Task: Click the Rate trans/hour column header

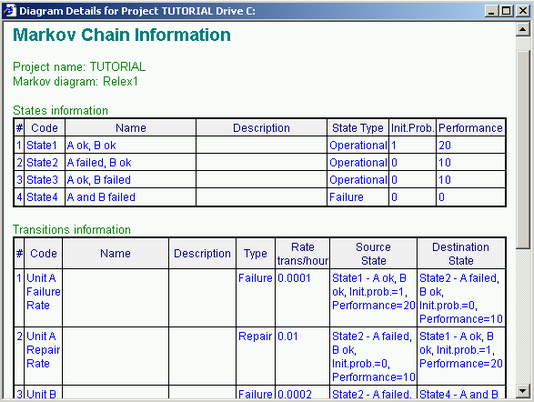Action: tap(302, 254)
